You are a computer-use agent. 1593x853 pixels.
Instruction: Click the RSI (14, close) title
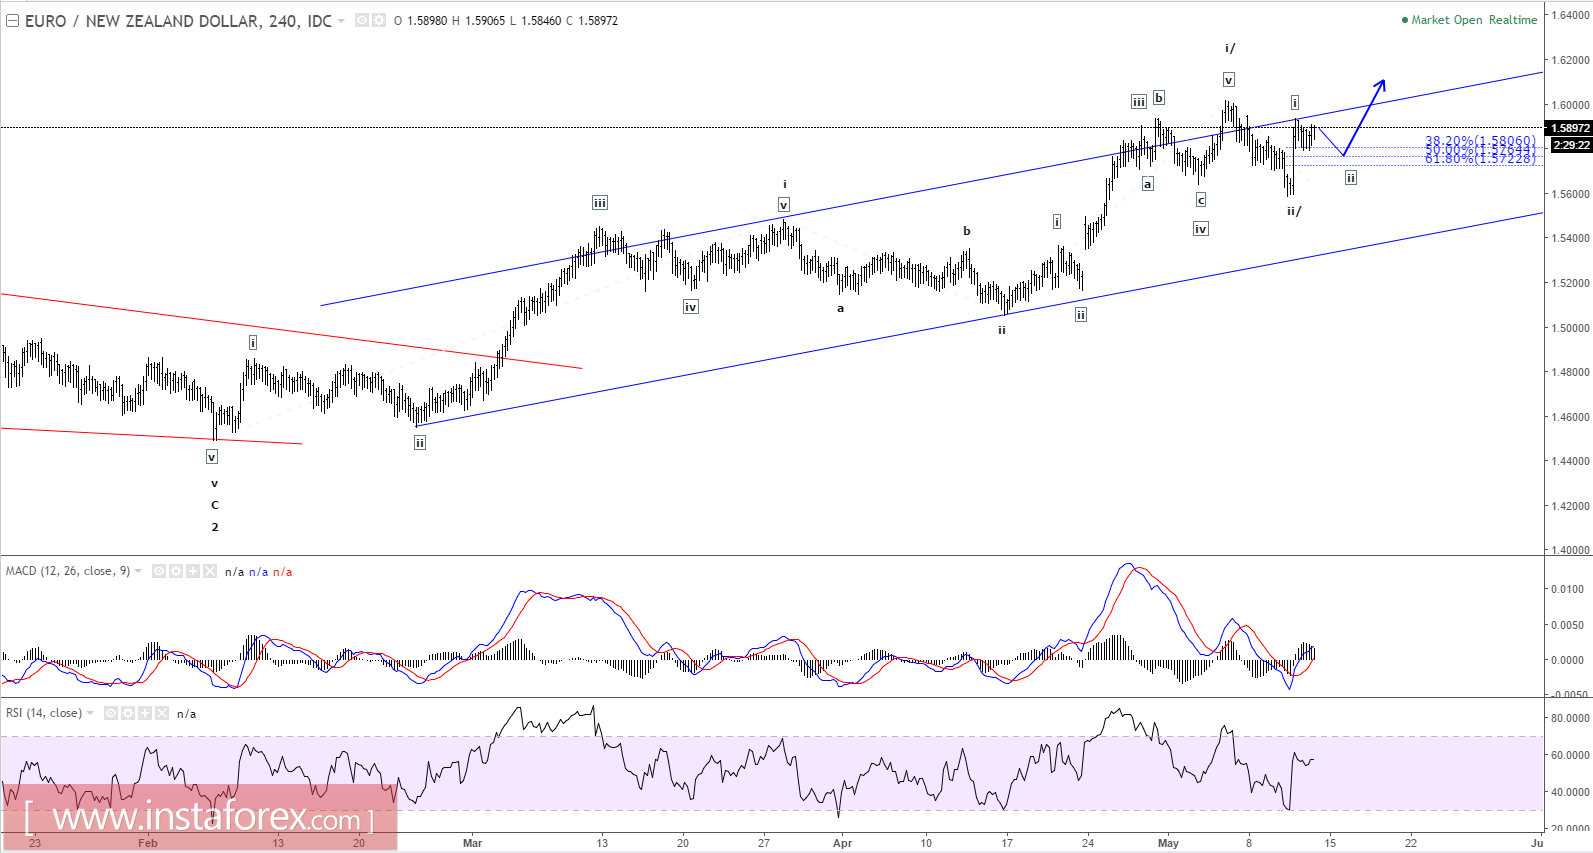(x=44, y=713)
